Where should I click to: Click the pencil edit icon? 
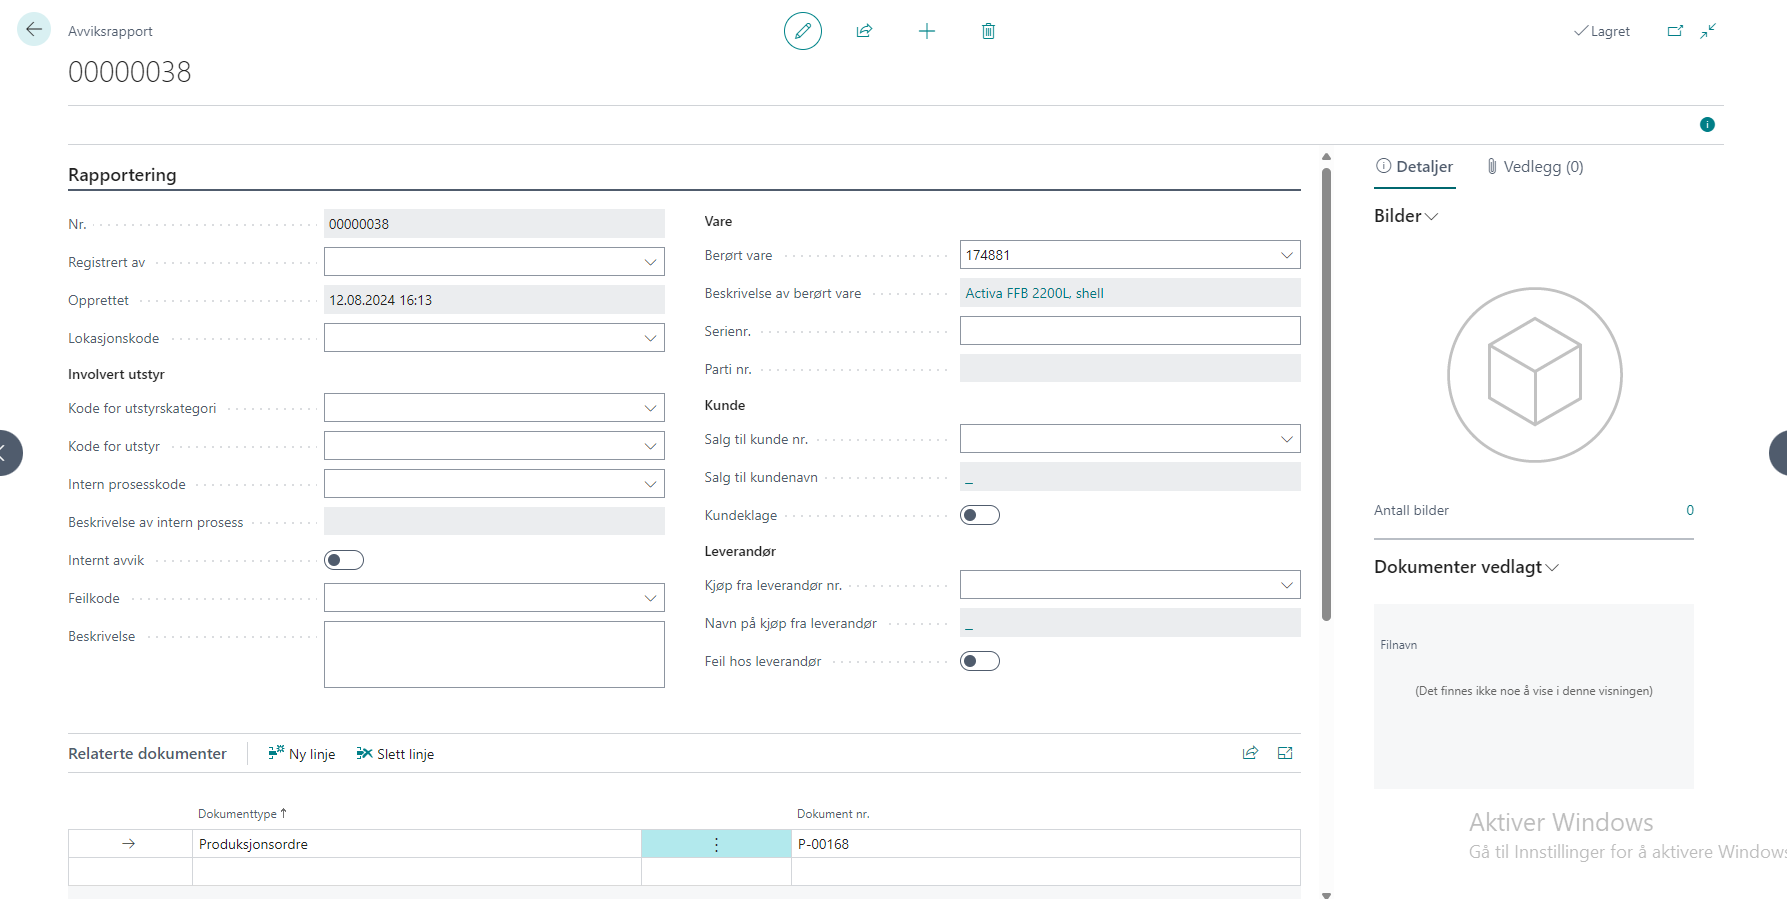tap(802, 31)
